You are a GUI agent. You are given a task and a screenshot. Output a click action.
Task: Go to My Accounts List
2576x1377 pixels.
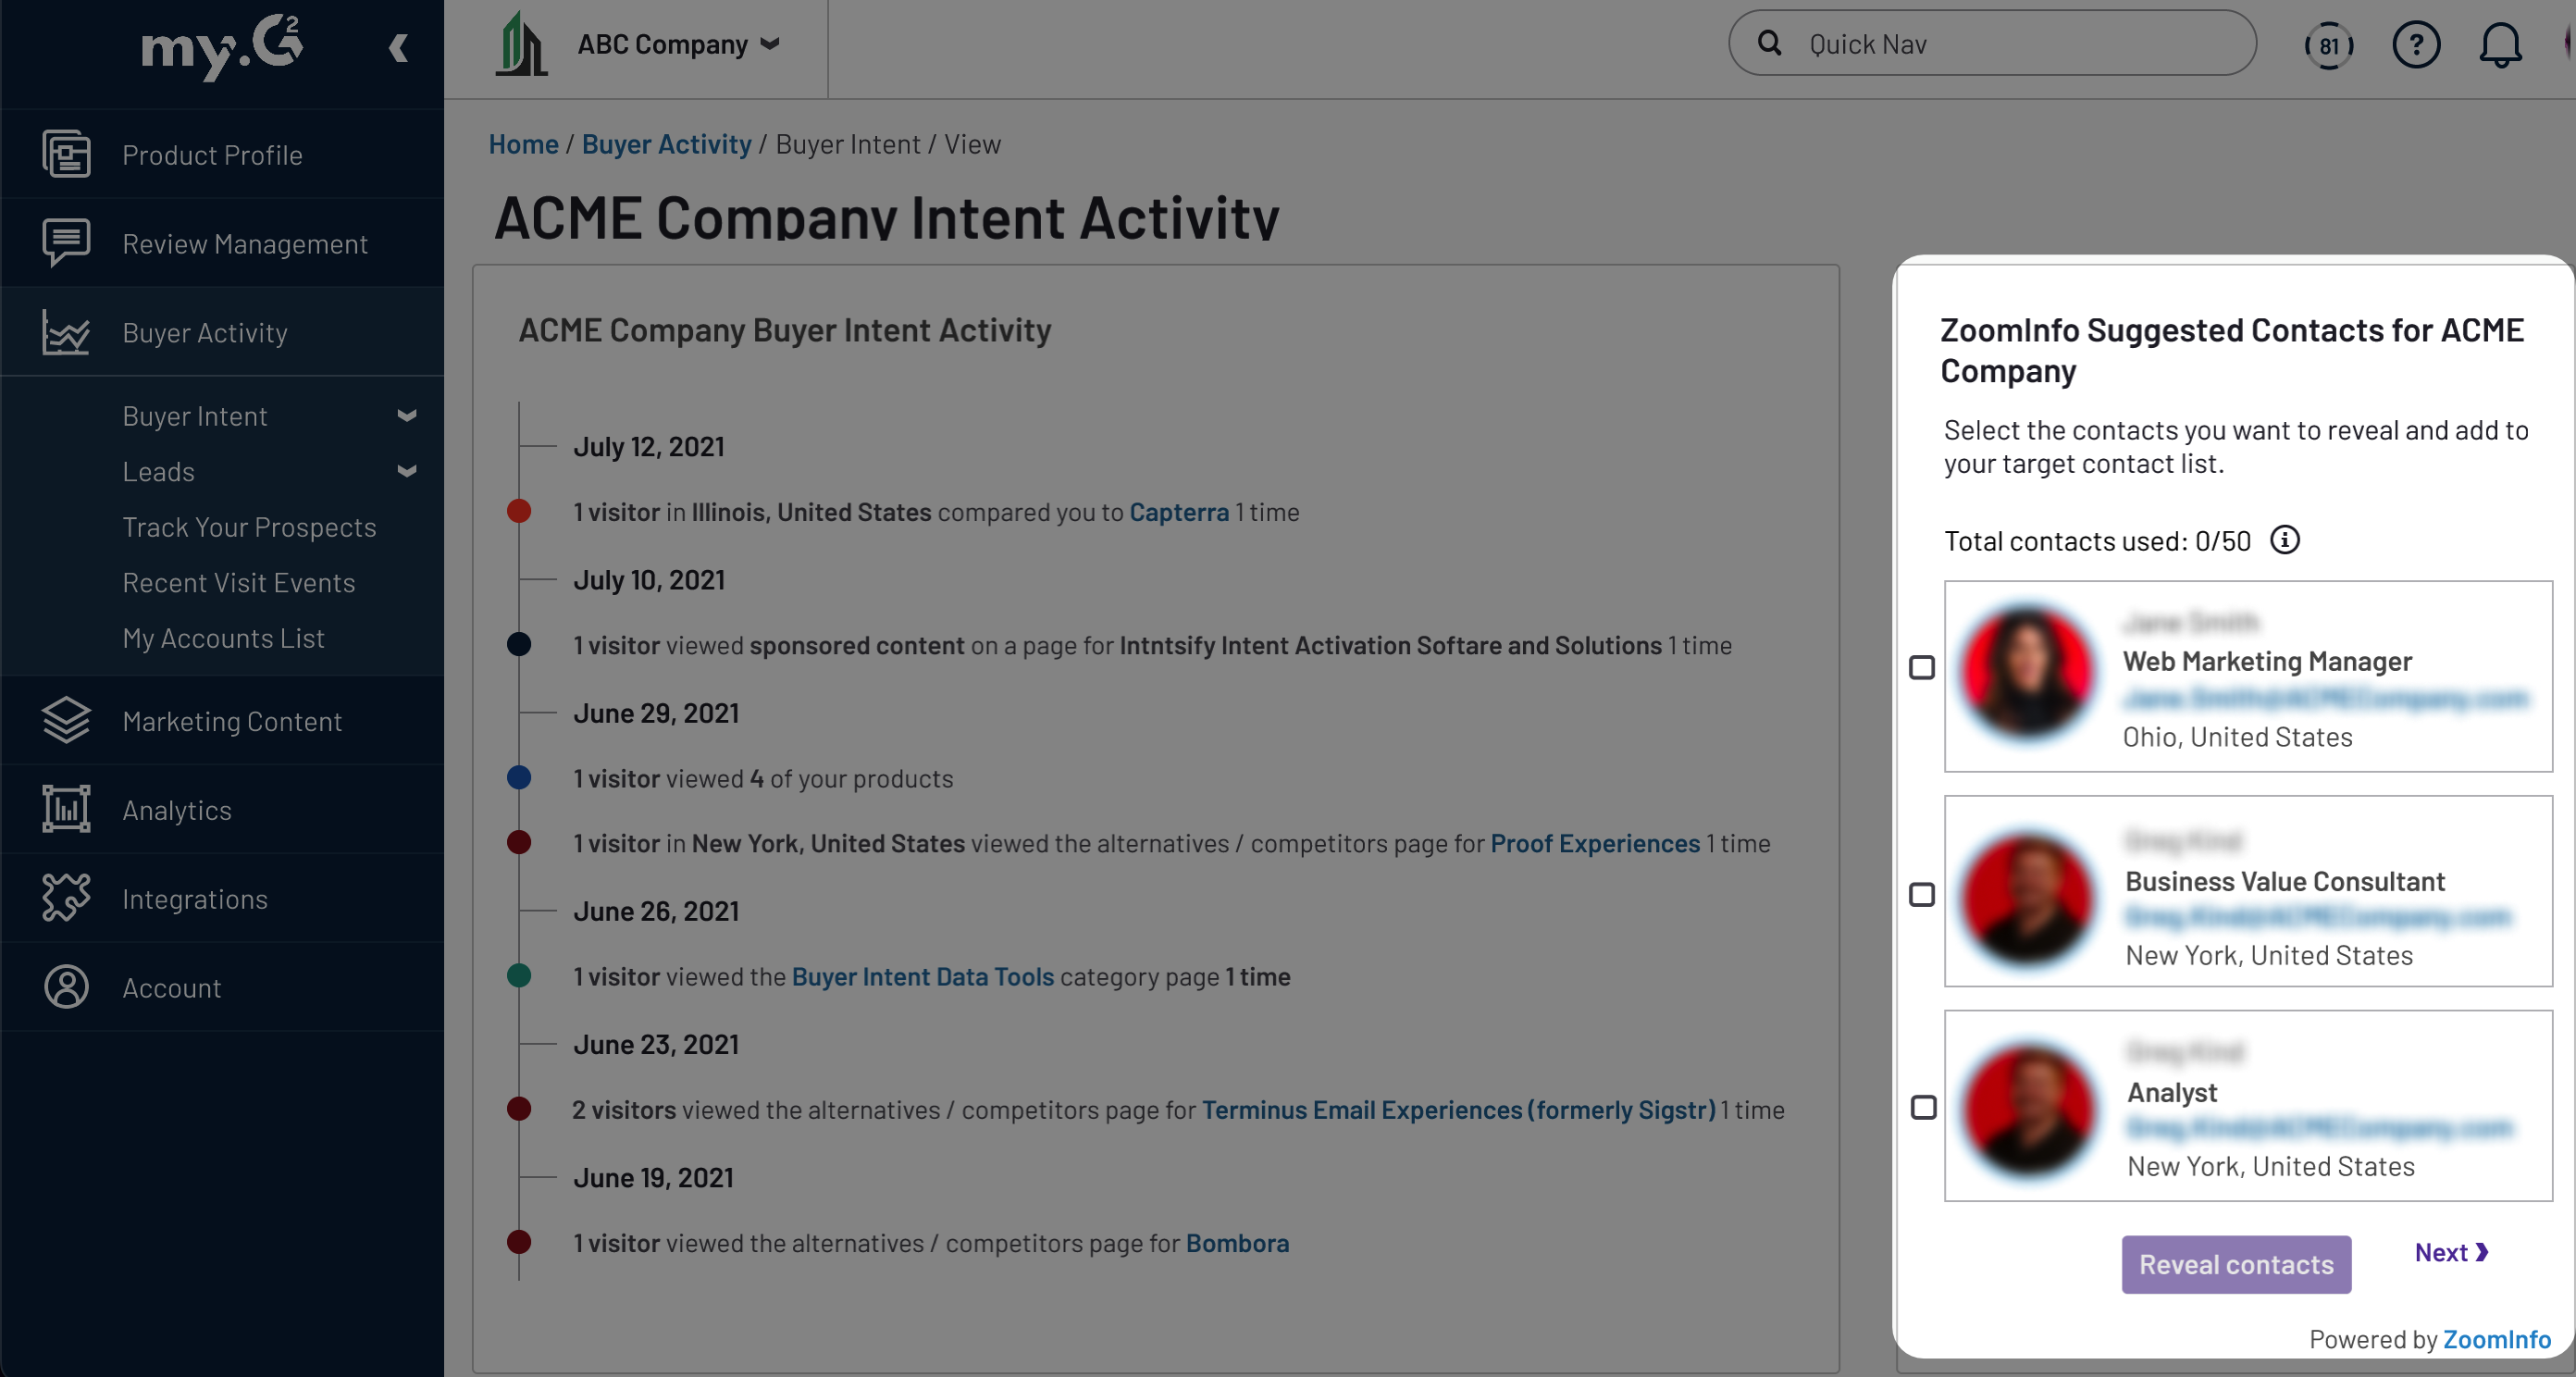pos(223,638)
